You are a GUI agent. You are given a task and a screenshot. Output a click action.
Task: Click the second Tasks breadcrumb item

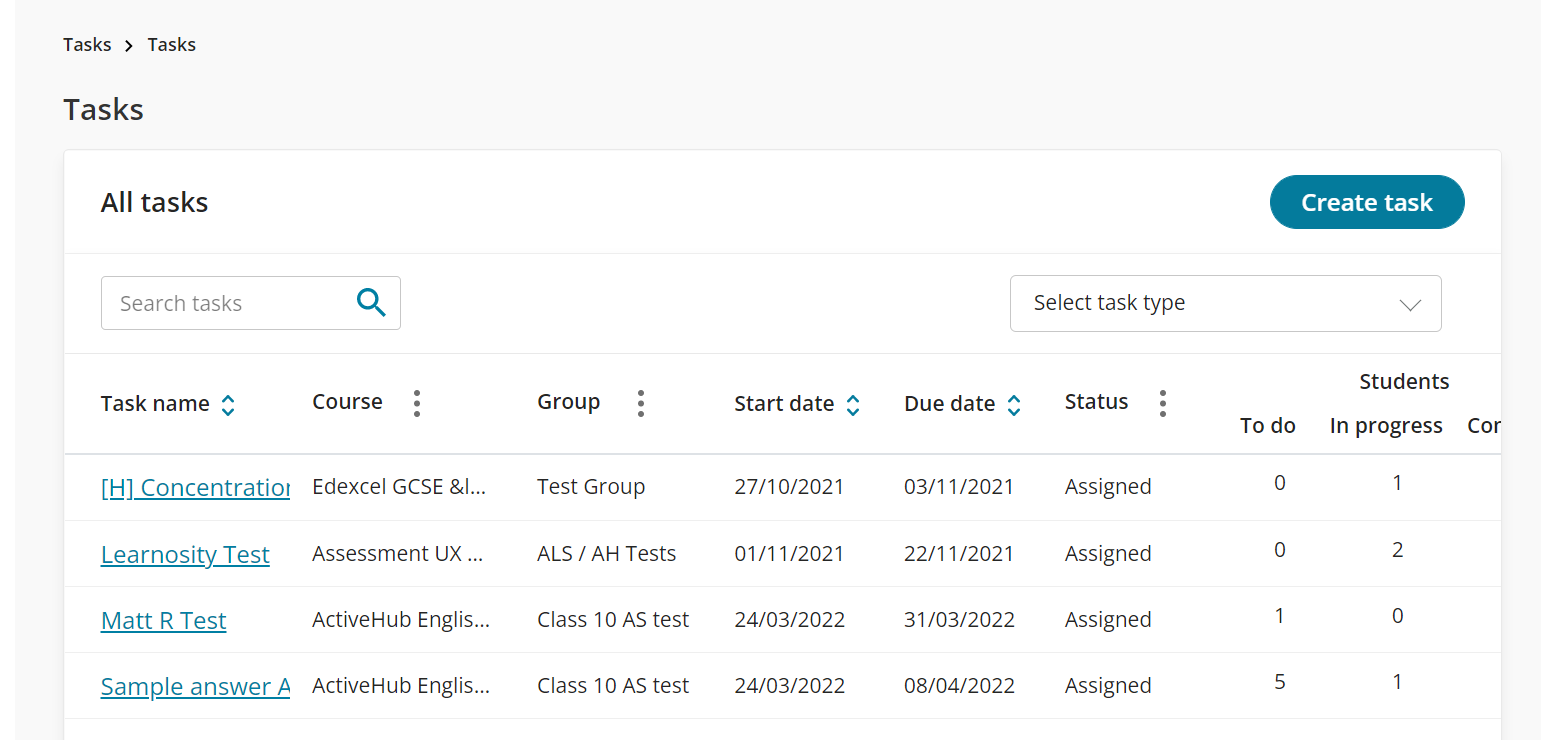pyautogui.click(x=171, y=44)
